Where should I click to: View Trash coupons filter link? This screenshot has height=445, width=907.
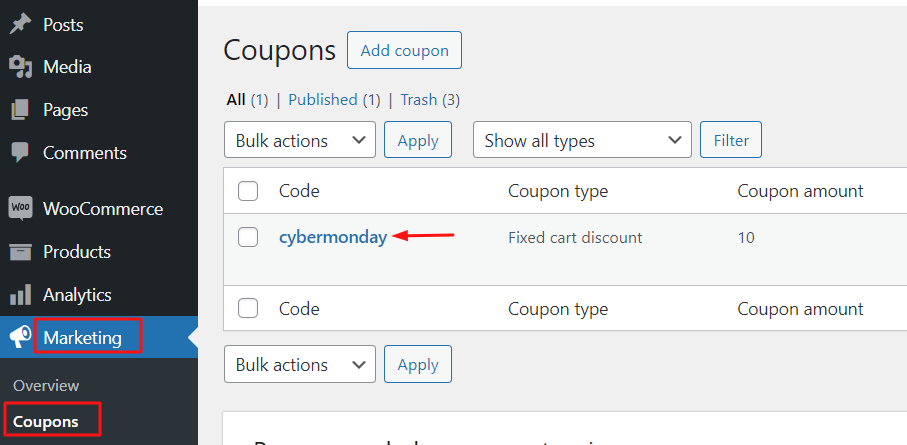click(x=418, y=100)
